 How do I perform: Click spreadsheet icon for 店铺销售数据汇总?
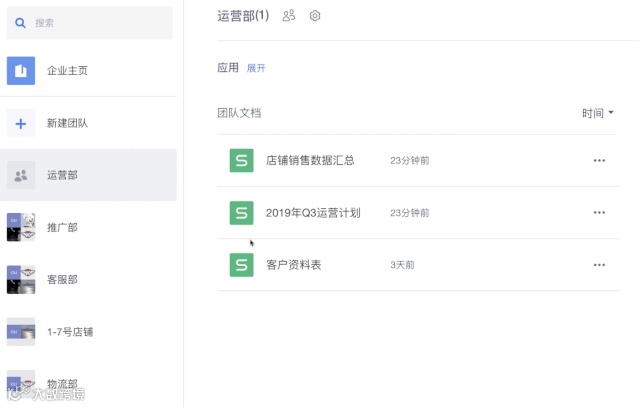point(241,160)
